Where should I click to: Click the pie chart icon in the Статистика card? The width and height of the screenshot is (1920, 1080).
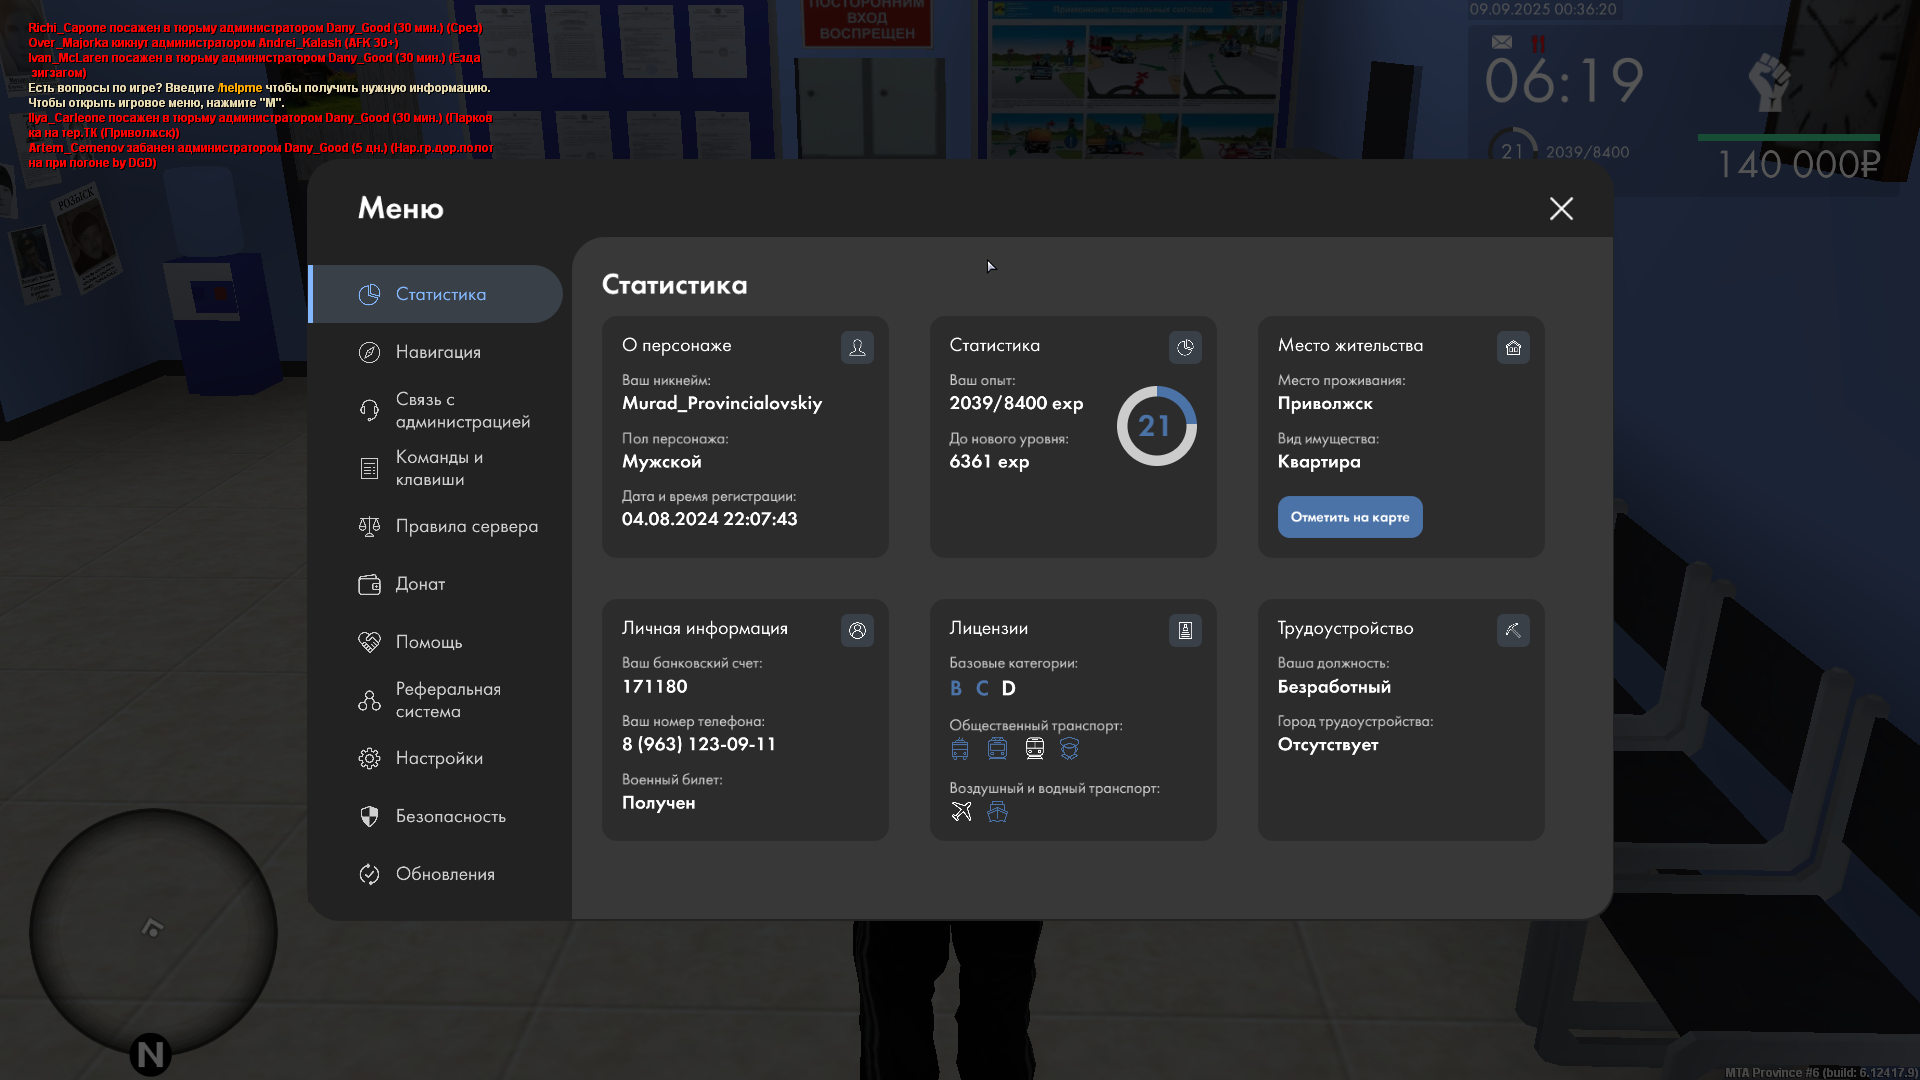click(x=1185, y=347)
